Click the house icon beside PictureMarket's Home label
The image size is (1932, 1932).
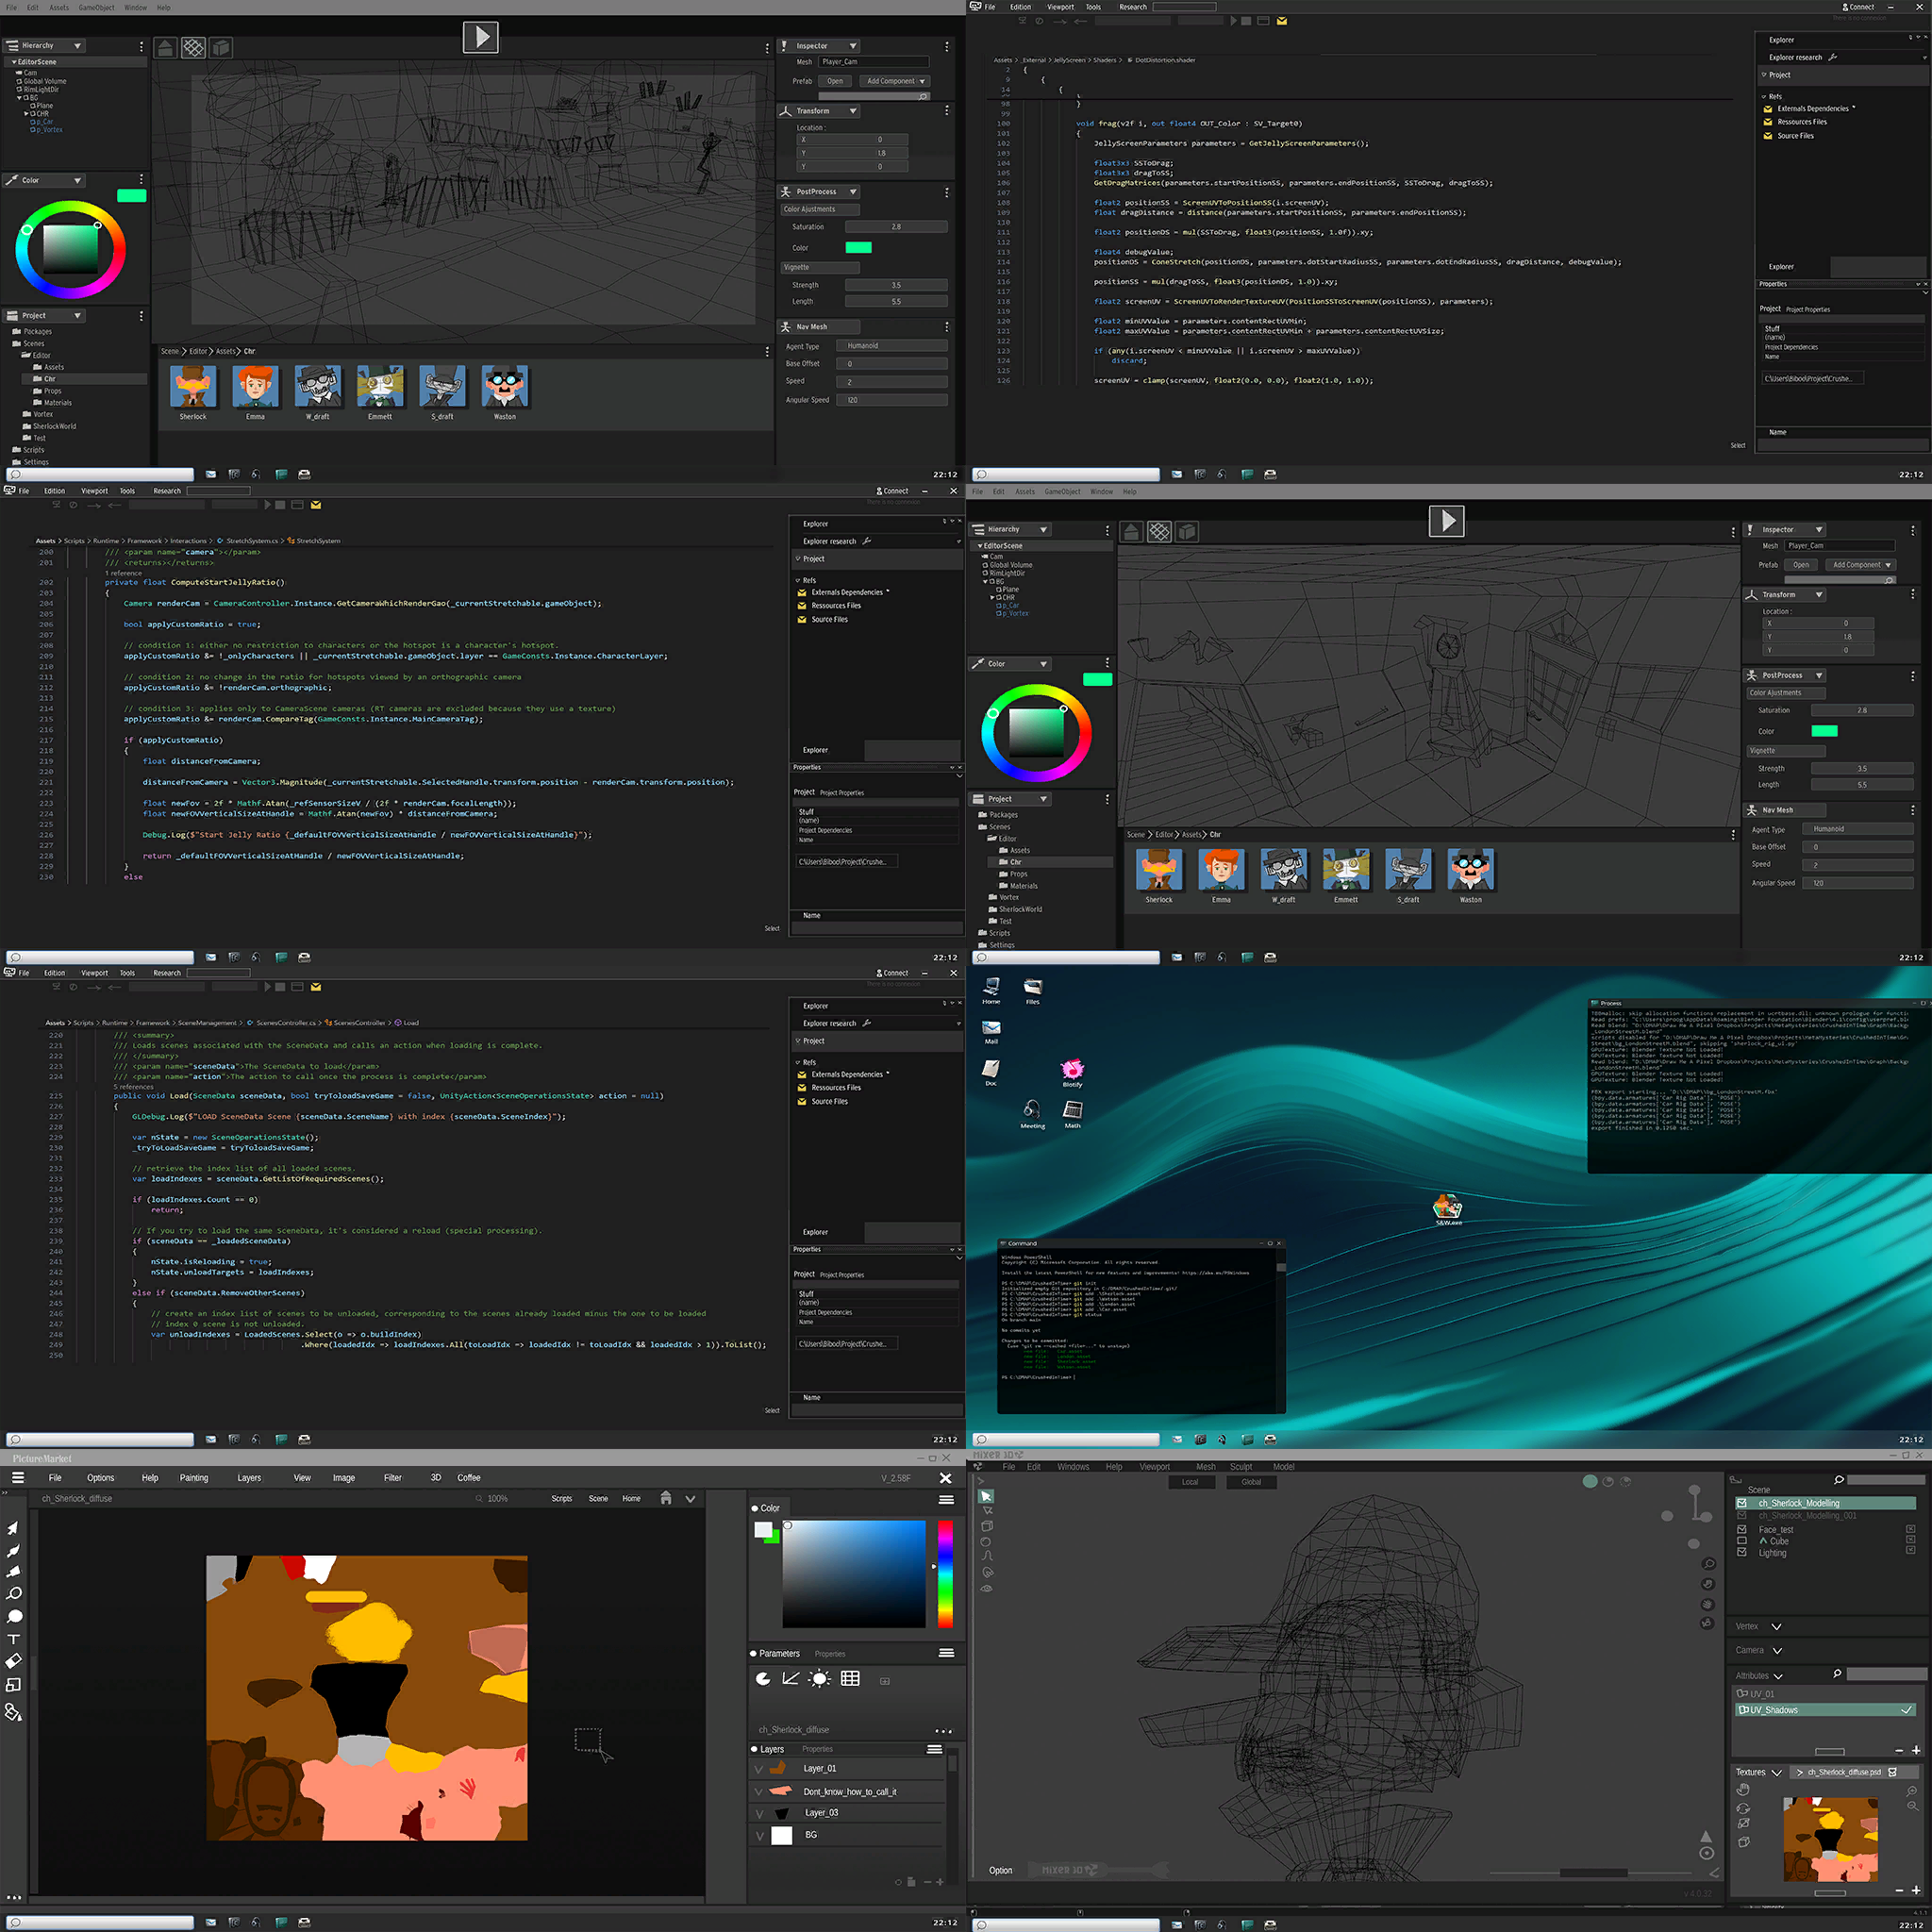[x=666, y=1498]
